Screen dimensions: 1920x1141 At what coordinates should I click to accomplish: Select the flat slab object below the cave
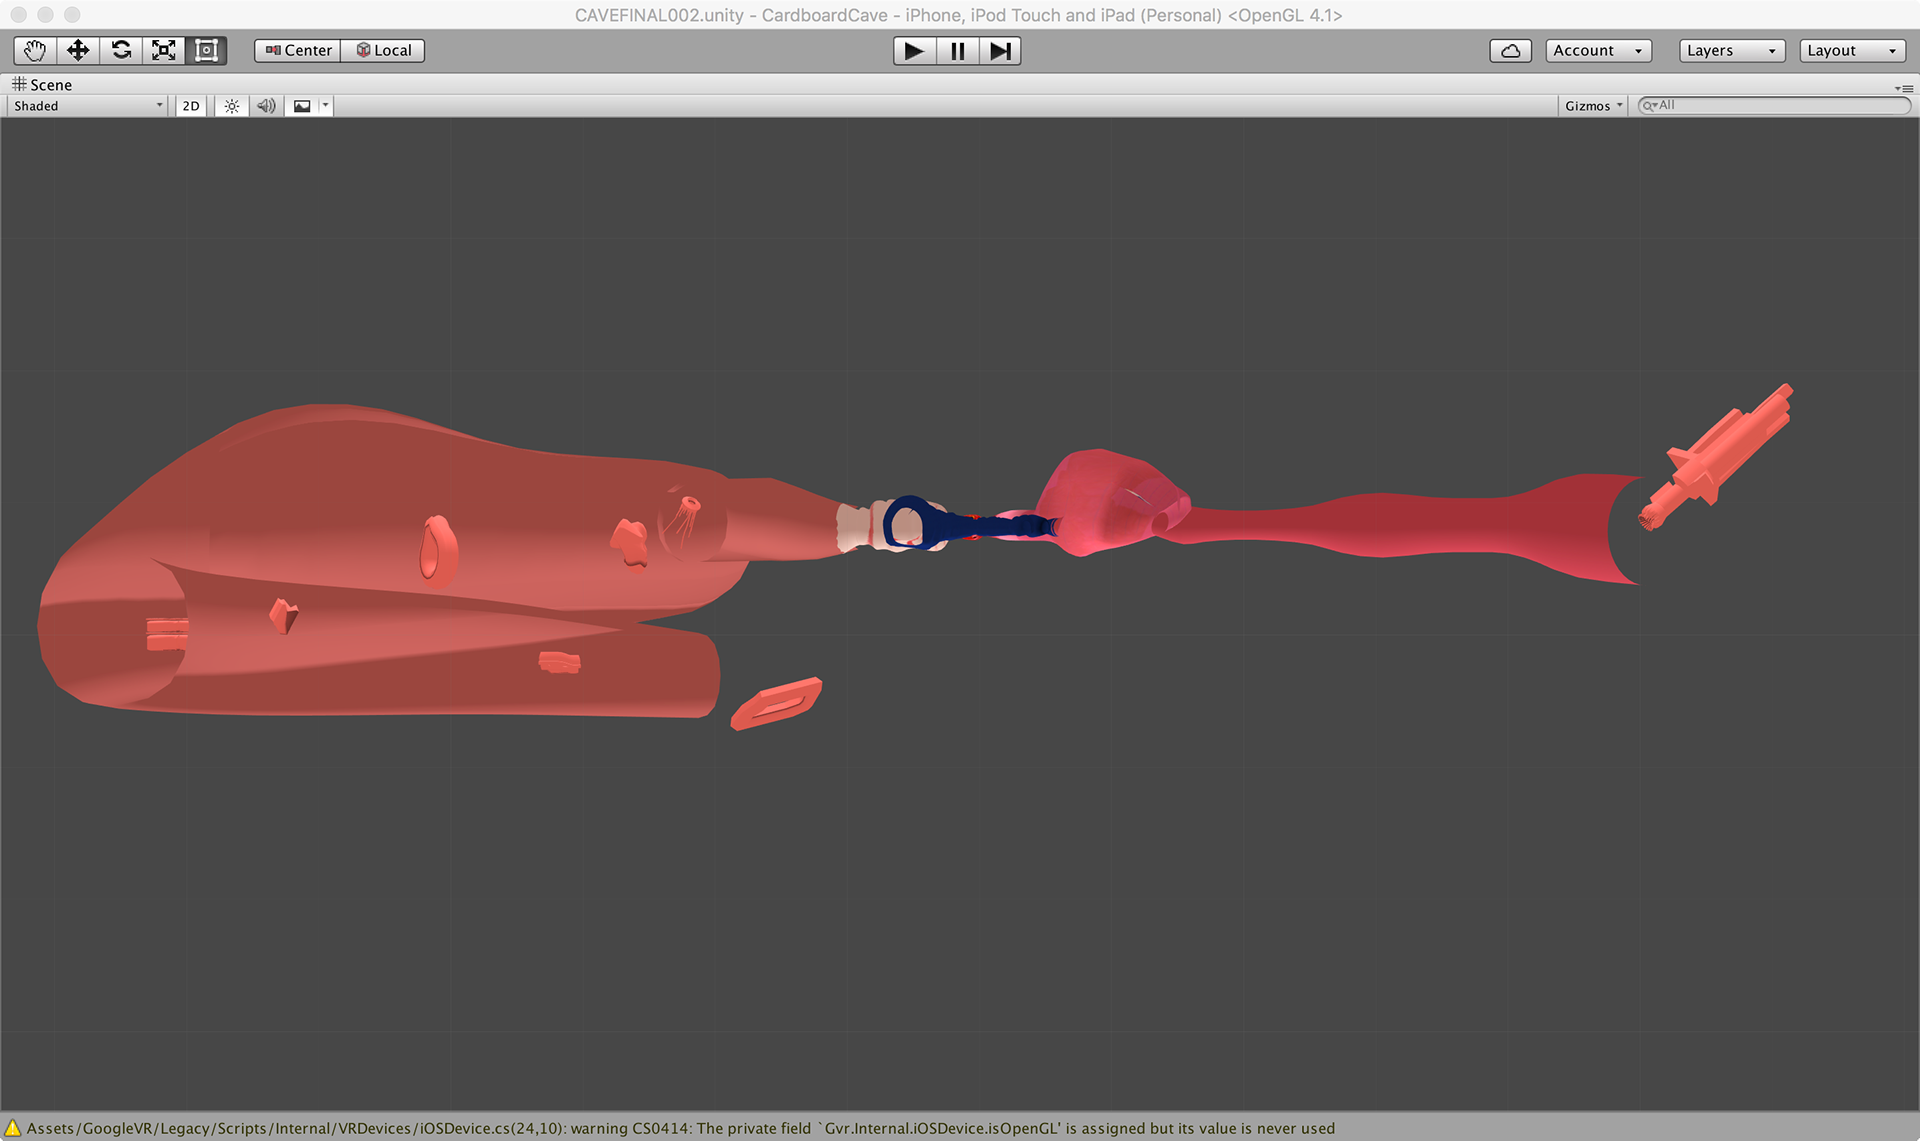tap(776, 703)
